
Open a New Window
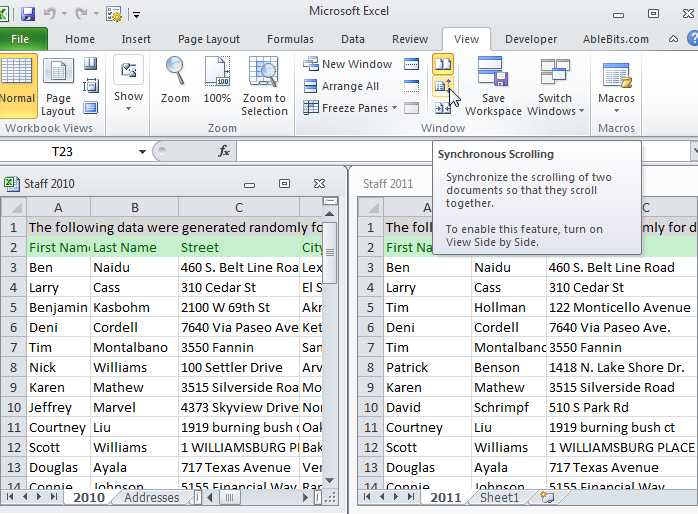point(348,64)
